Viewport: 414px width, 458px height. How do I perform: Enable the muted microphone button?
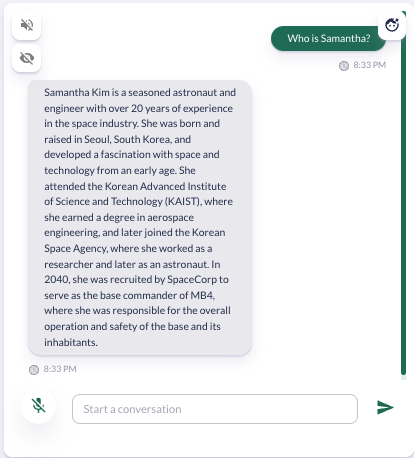coord(38,406)
